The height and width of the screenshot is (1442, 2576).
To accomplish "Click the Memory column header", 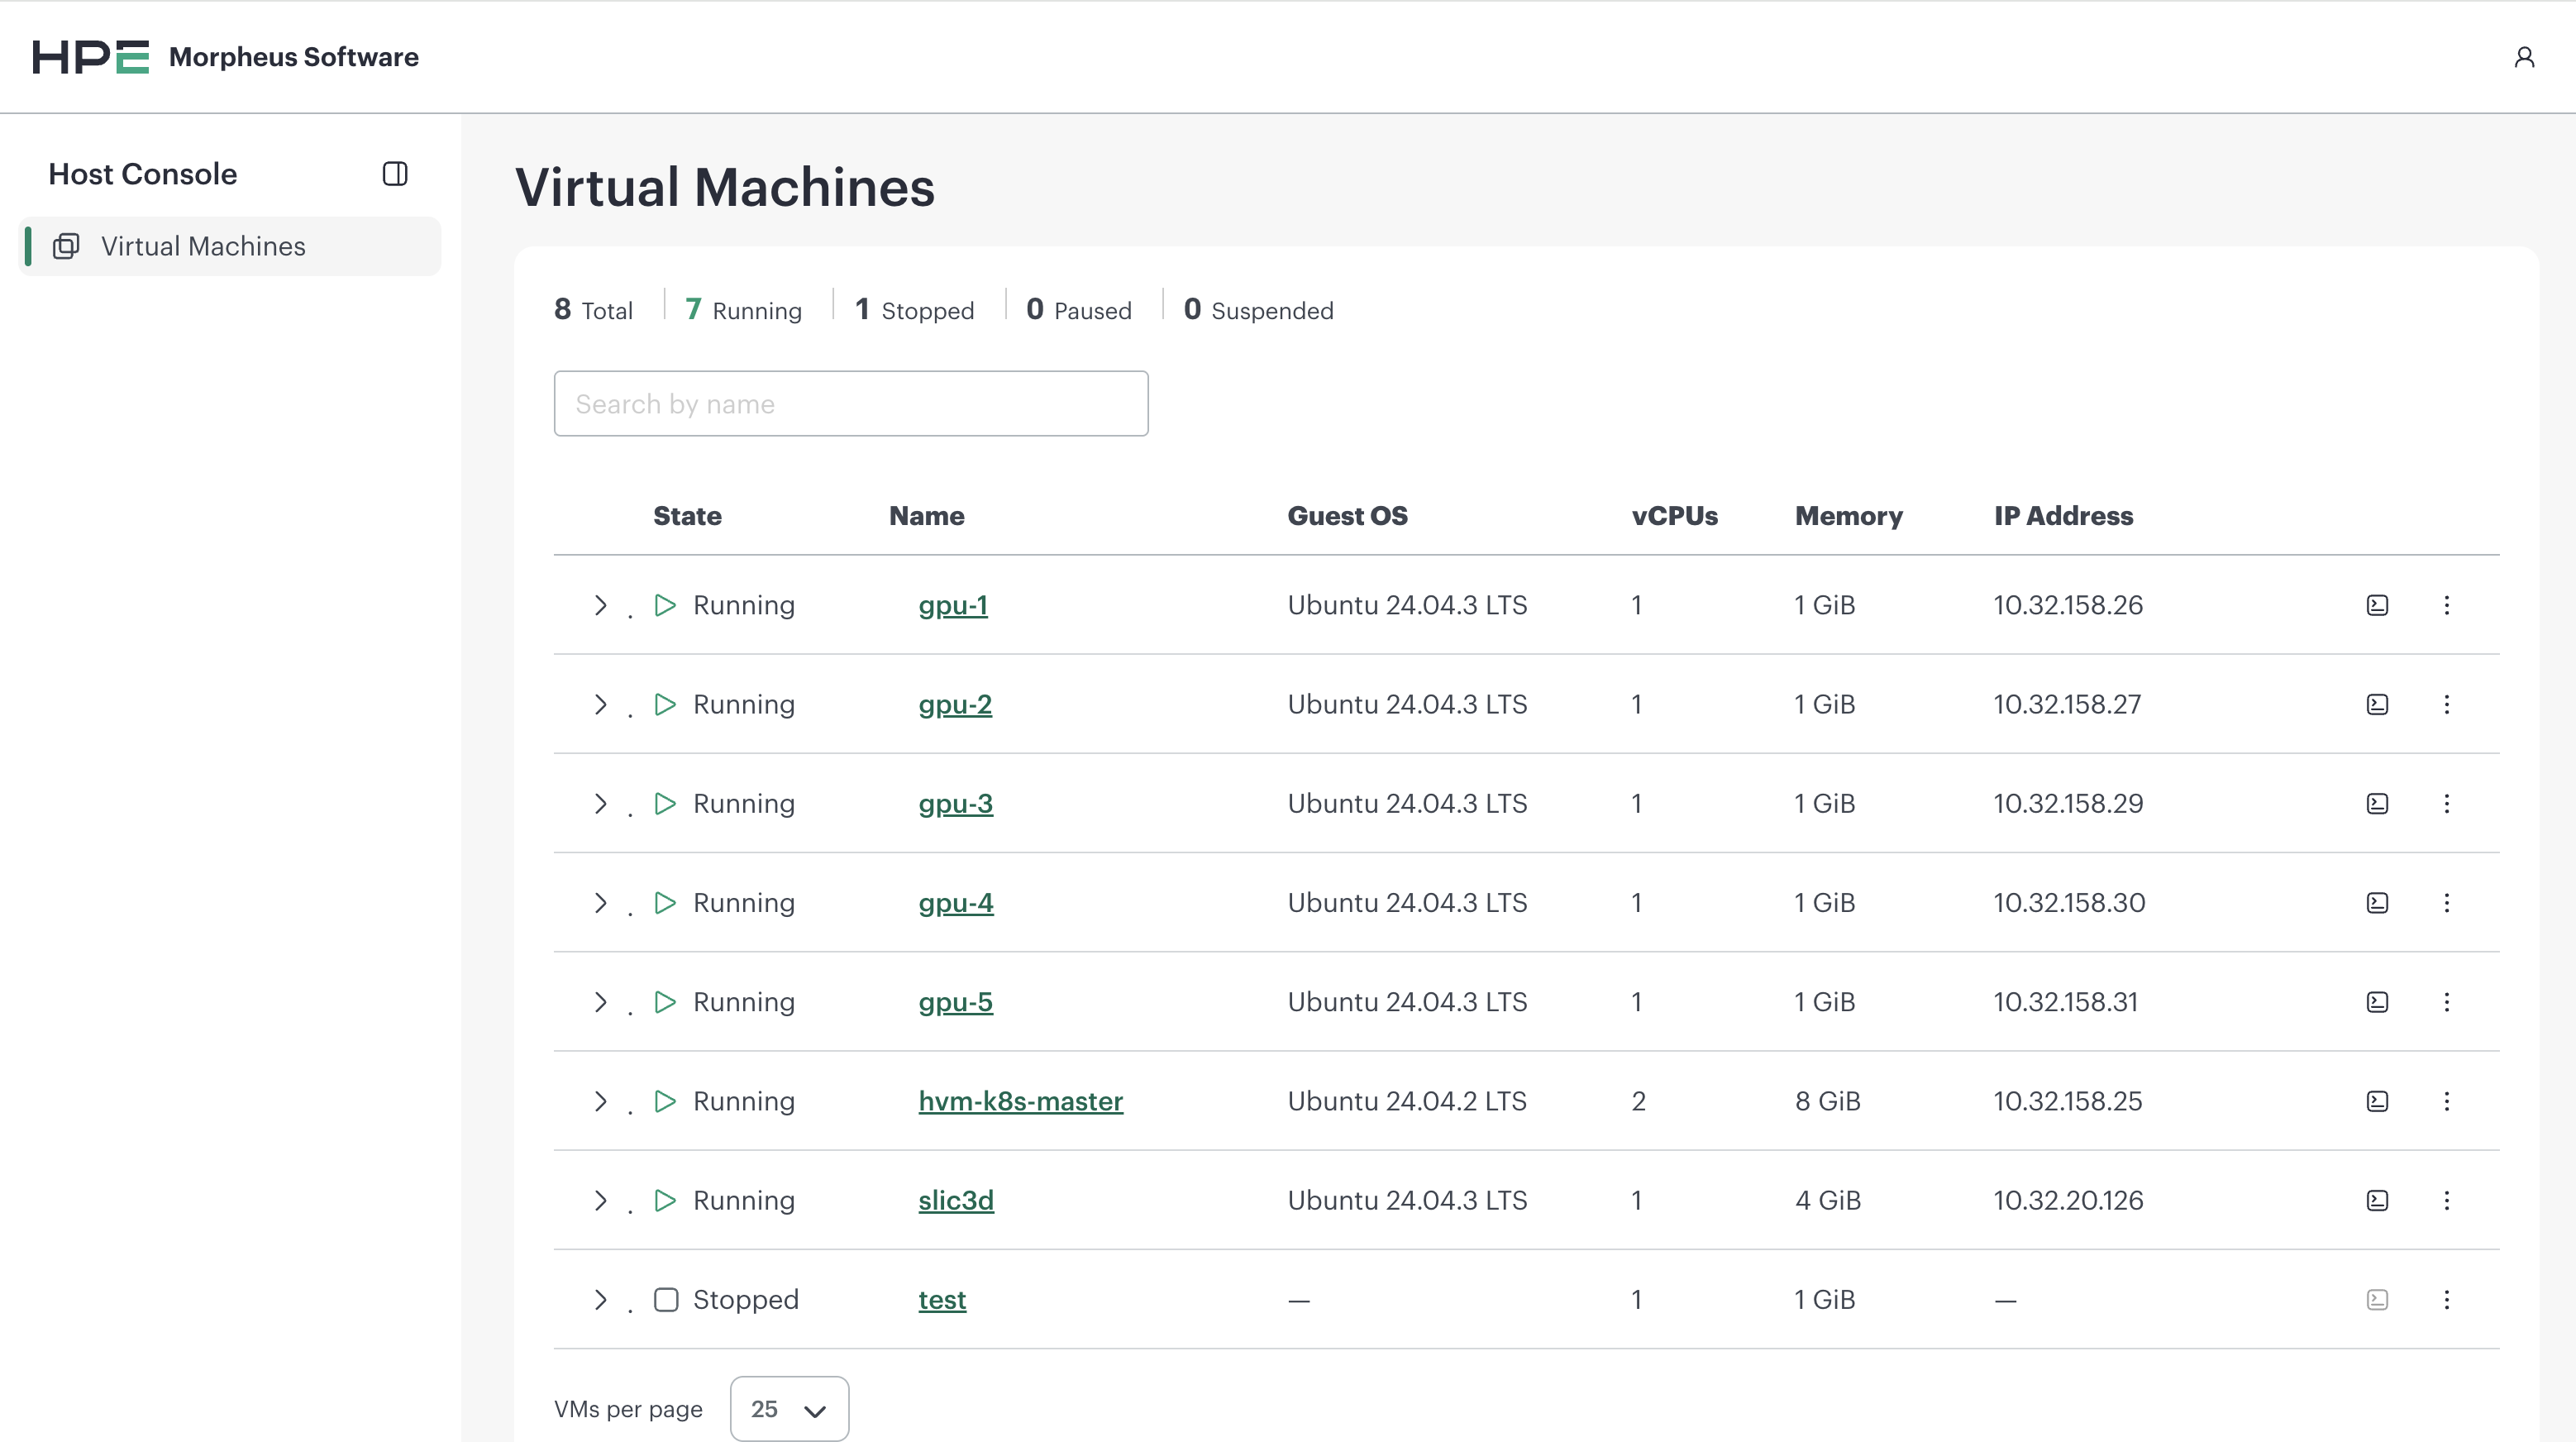I will coord(1848,516).
